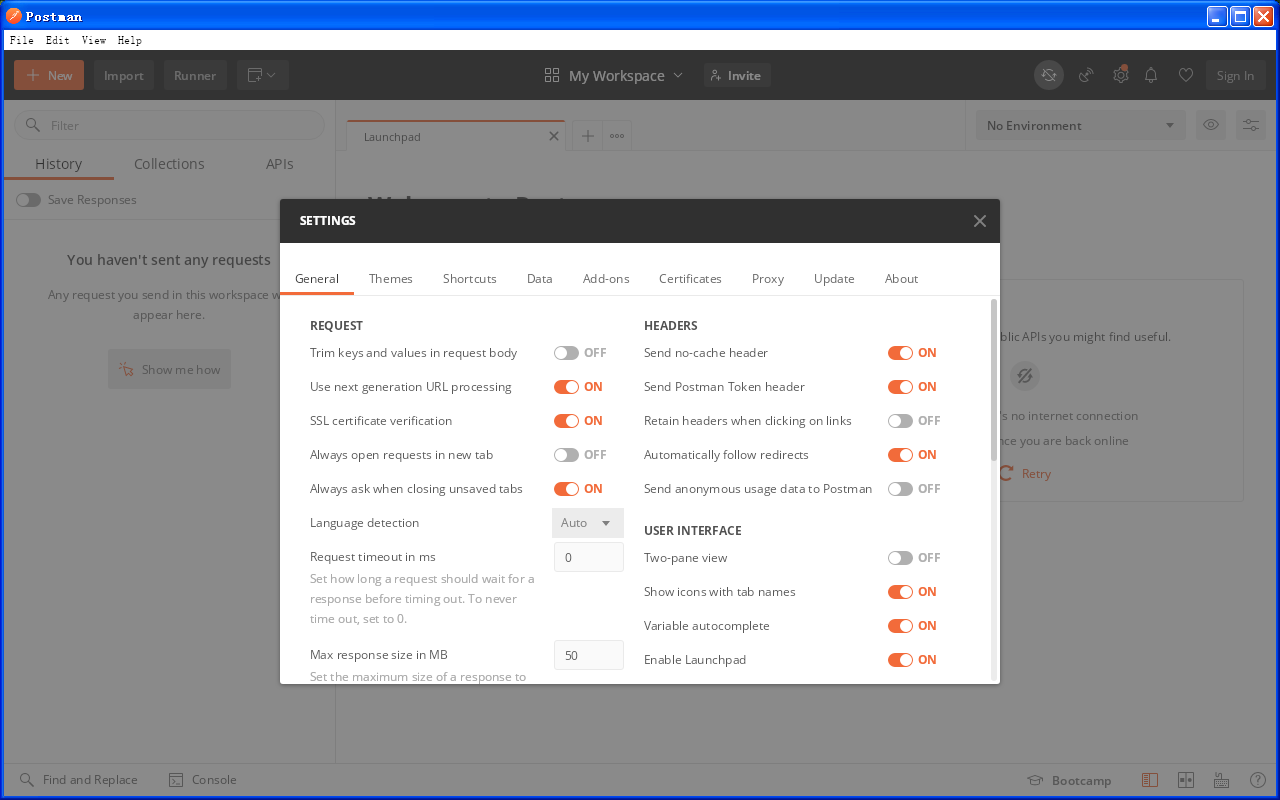Click the environment quick look eye icon

point(1211,125)
